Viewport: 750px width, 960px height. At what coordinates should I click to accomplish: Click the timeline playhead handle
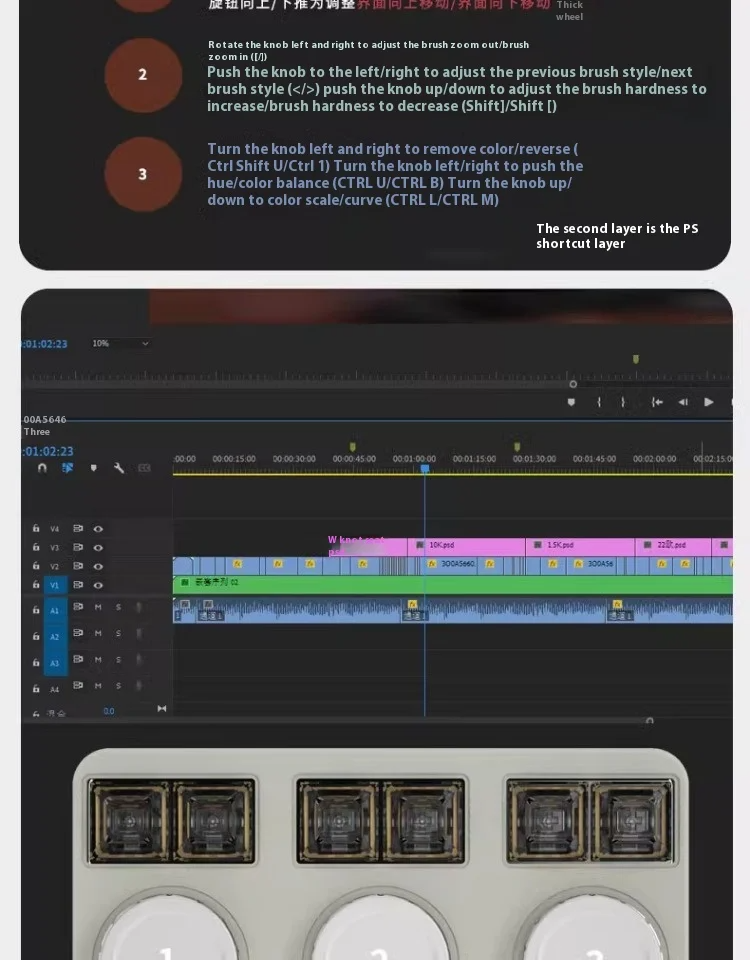coord(425,468)
